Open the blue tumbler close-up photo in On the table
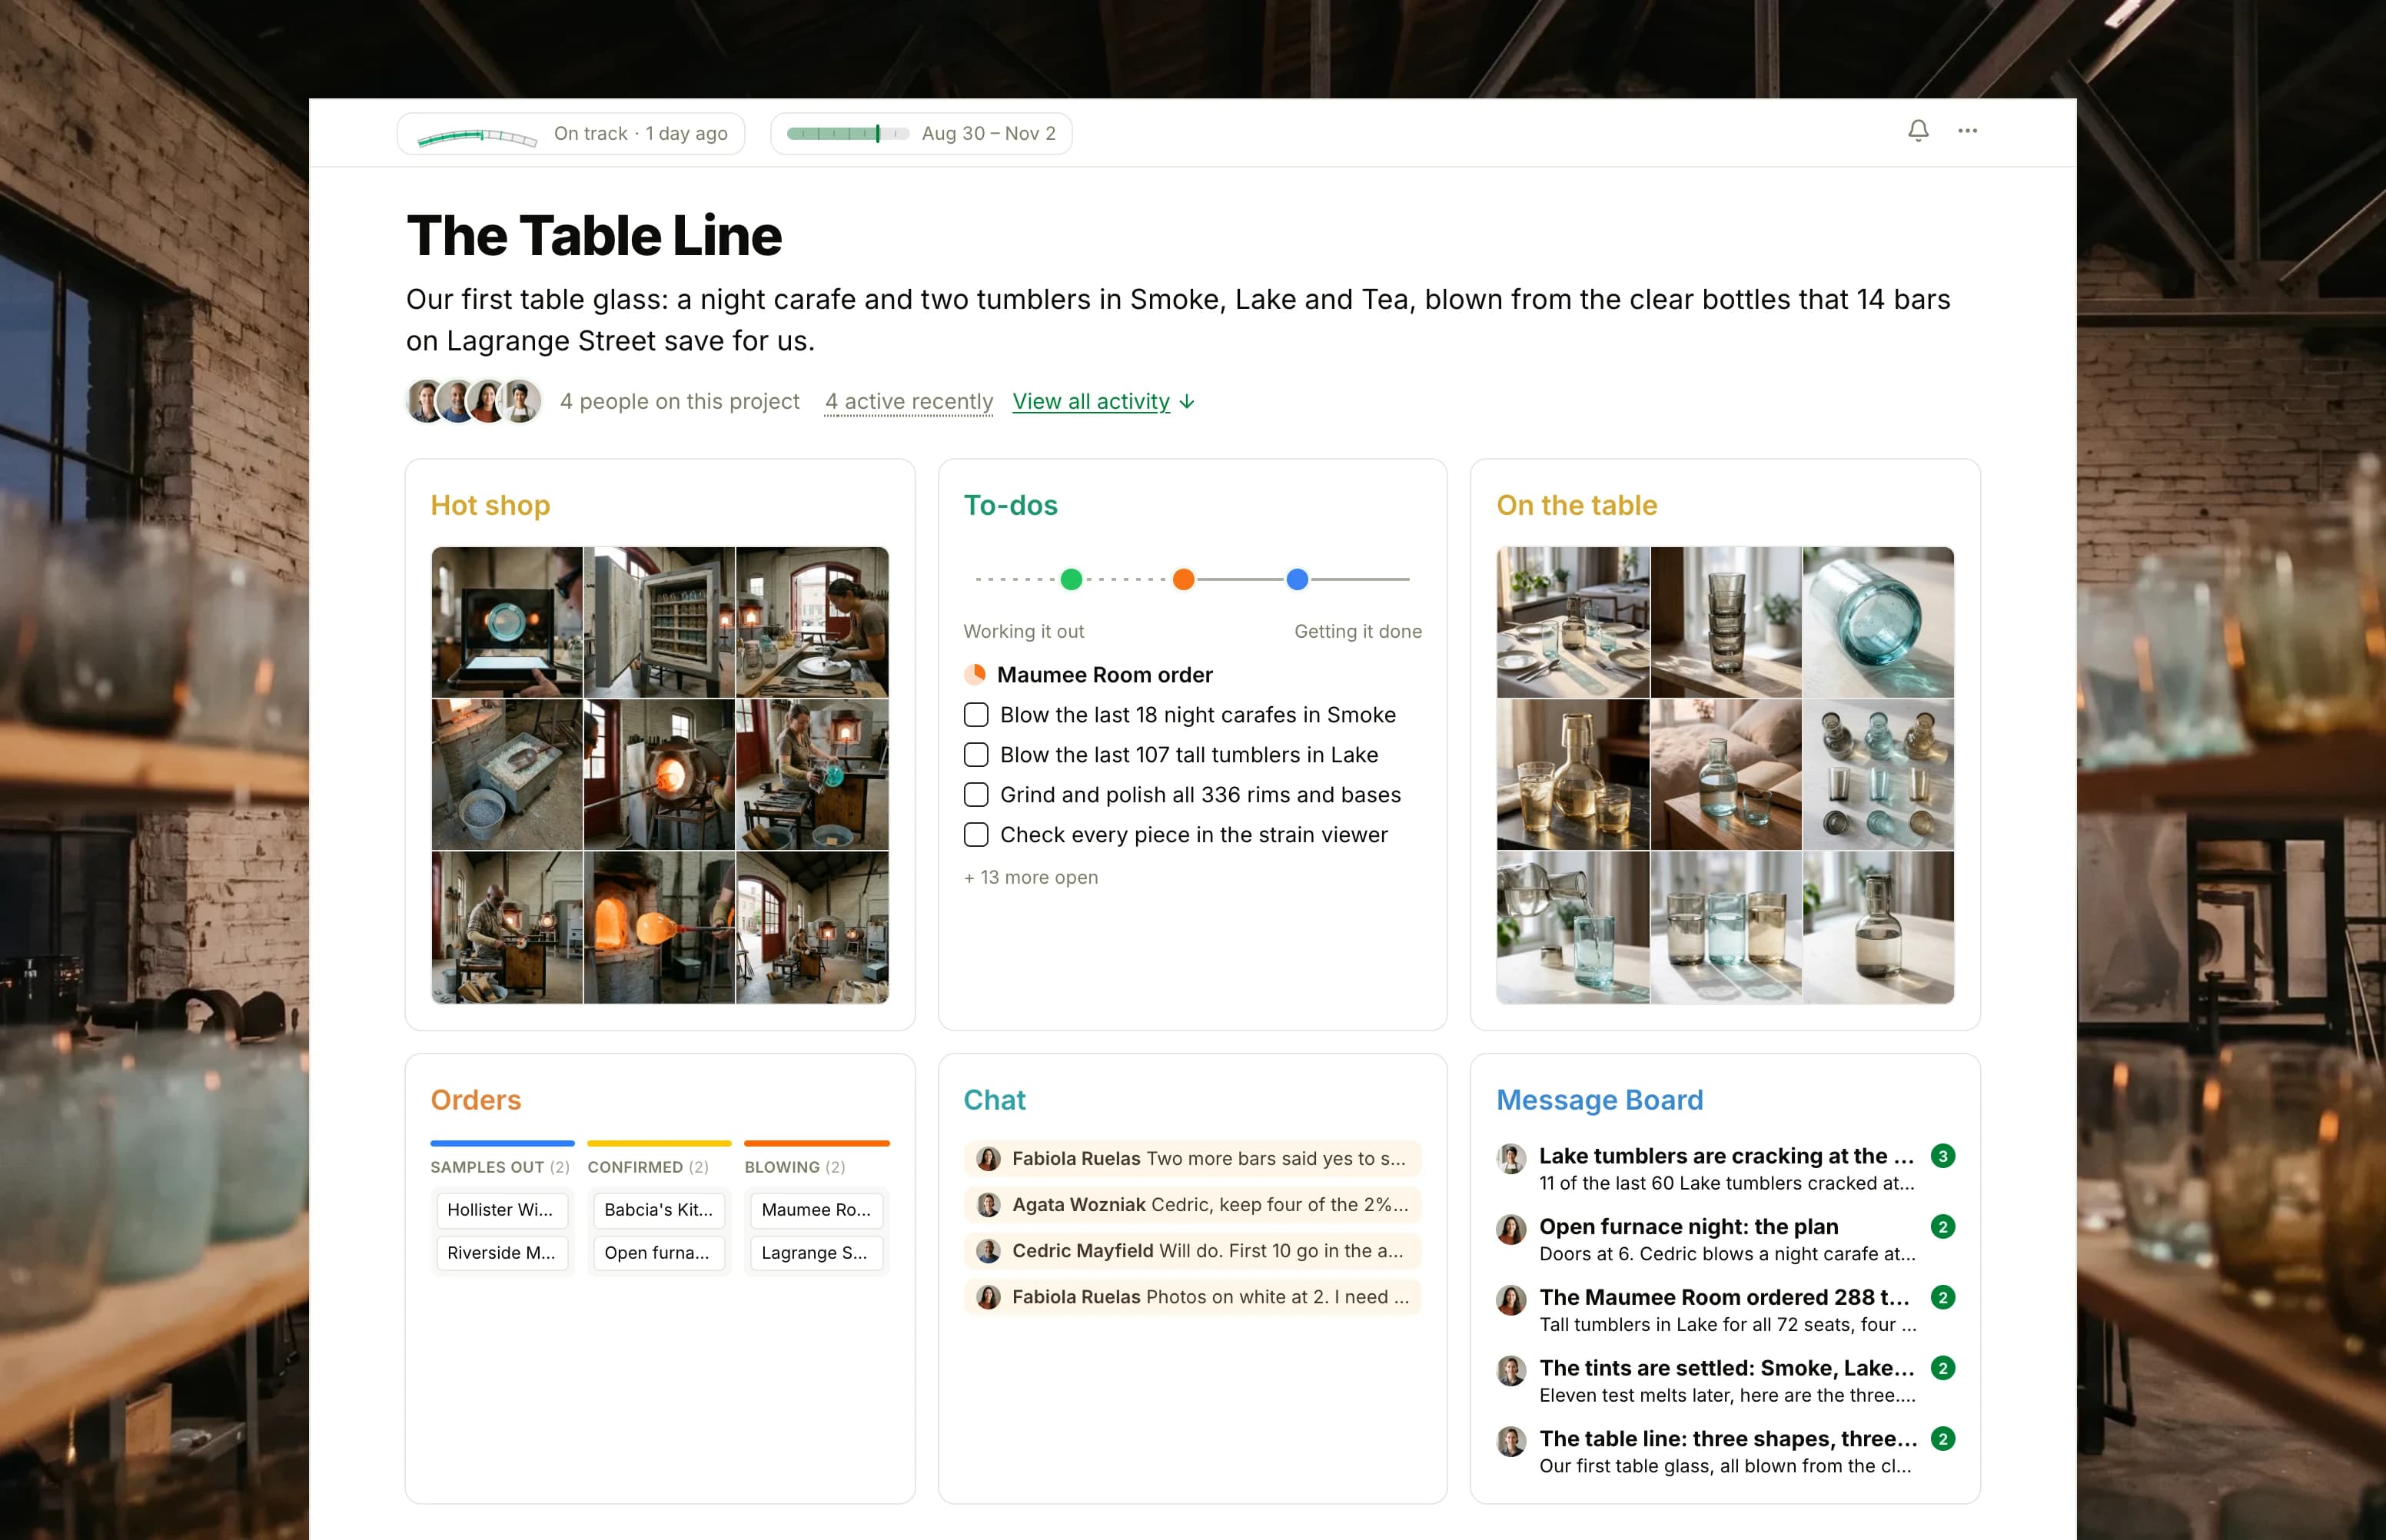 pos(1878,622)
